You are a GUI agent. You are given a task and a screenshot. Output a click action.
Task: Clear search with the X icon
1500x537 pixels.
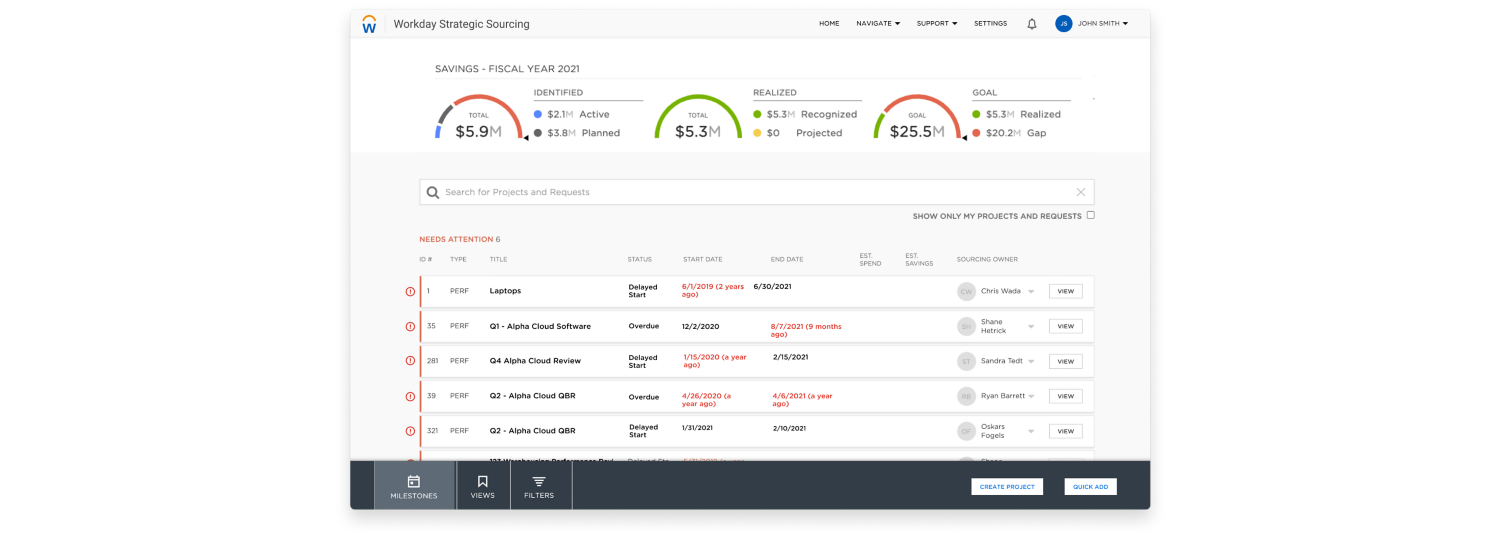coord(1081,192)
